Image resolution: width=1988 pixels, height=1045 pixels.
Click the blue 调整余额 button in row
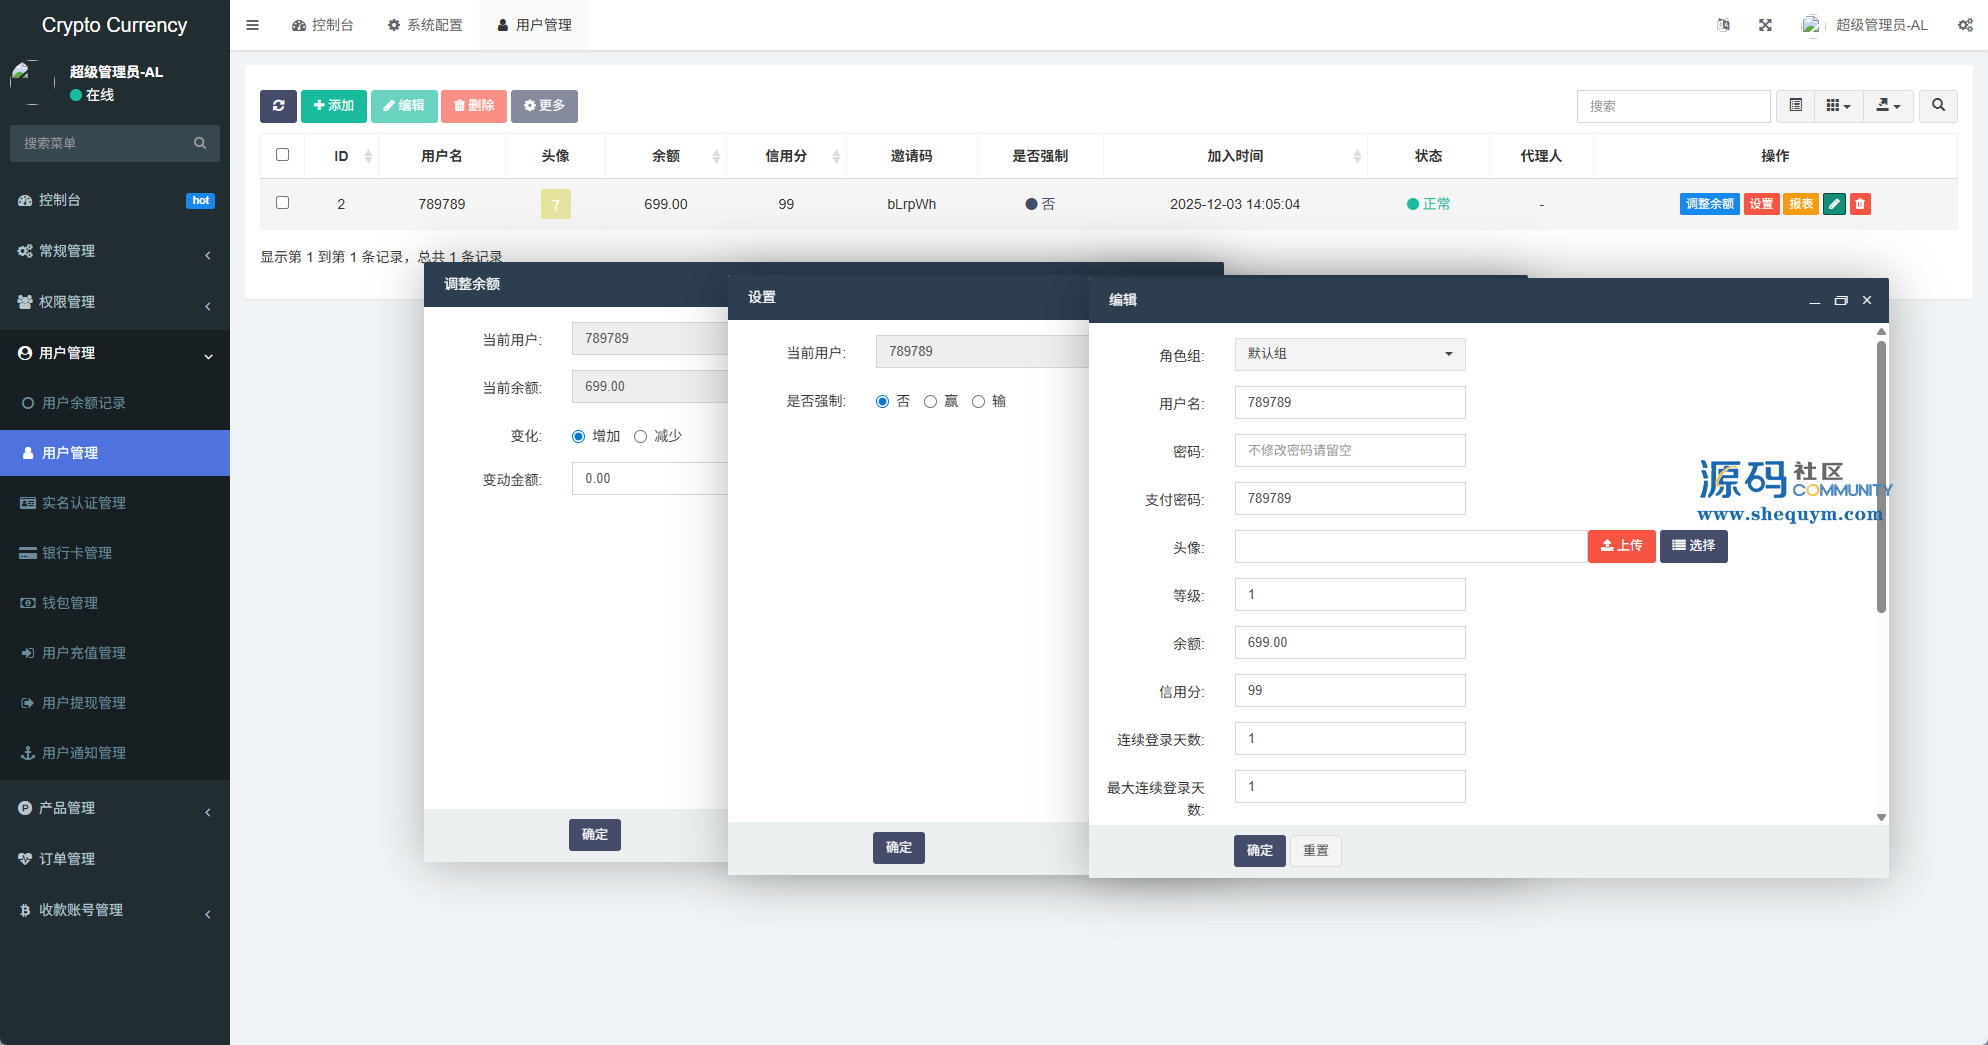click(x=1709, y=204)
